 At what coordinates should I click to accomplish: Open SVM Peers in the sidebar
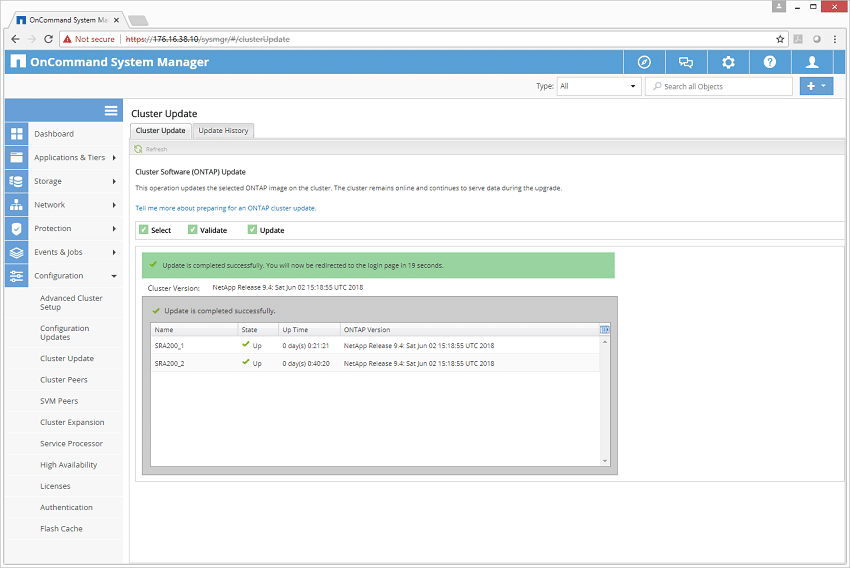[59, 401]
